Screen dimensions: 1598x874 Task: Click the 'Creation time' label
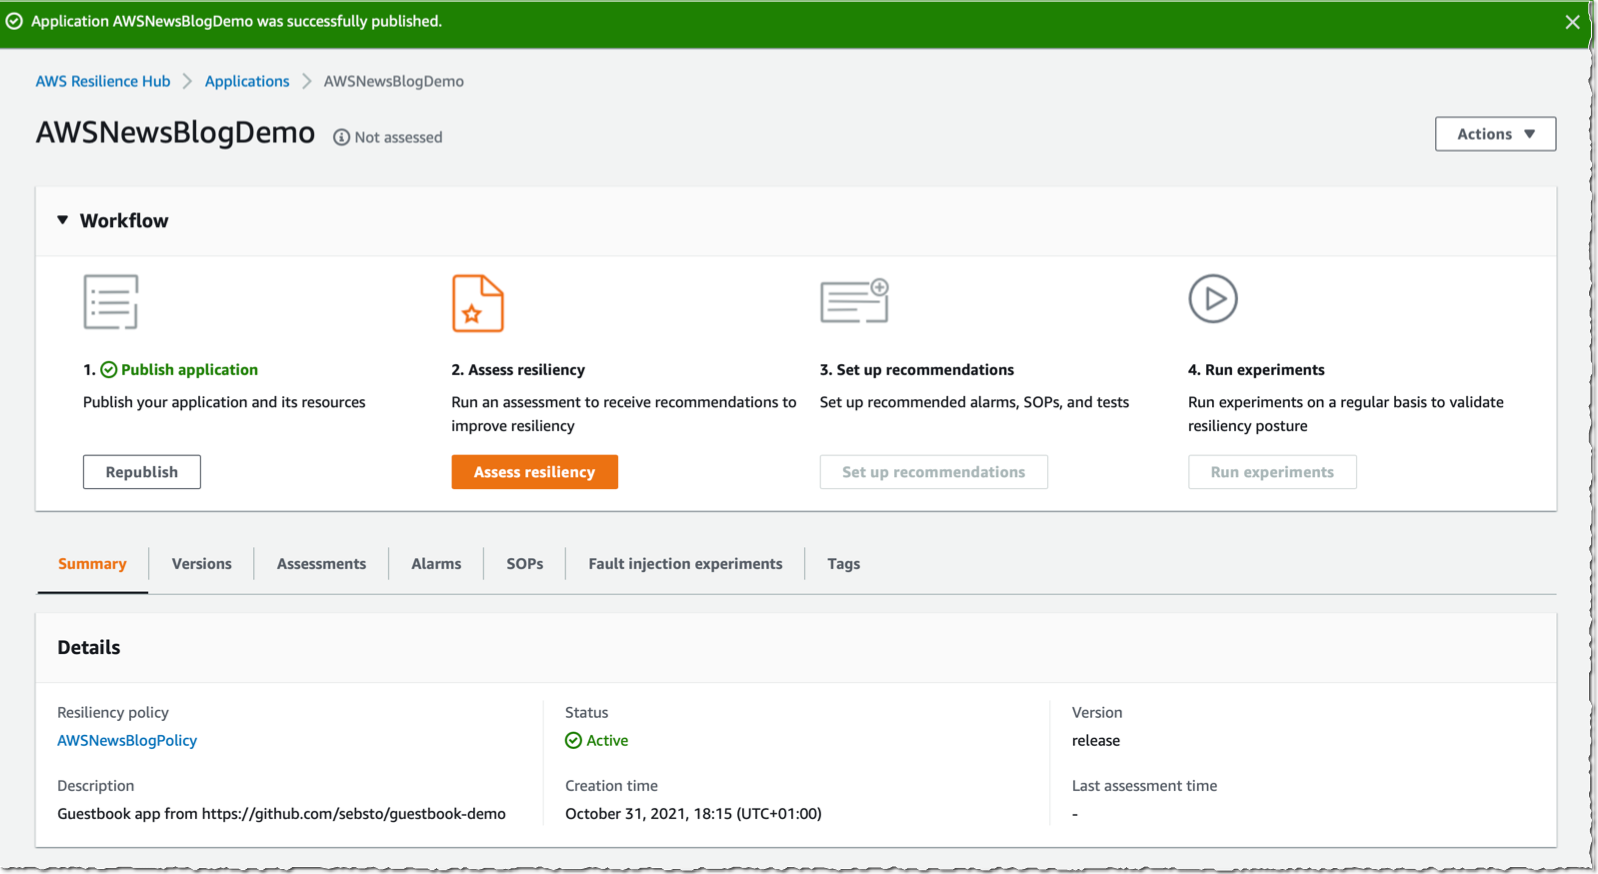pos(612,786)
